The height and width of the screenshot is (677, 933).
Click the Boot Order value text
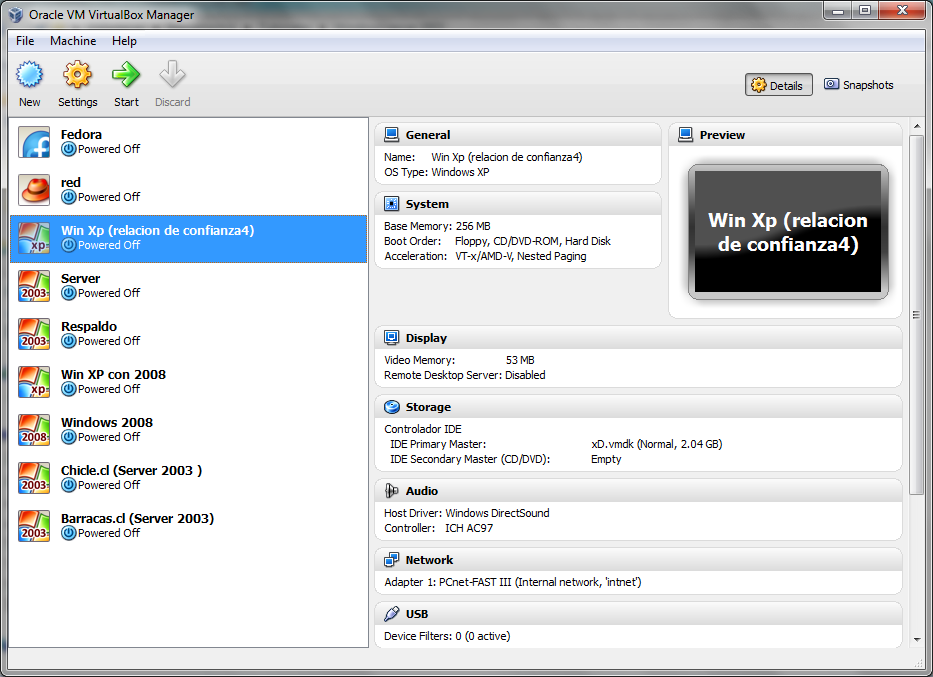point(533,242)
